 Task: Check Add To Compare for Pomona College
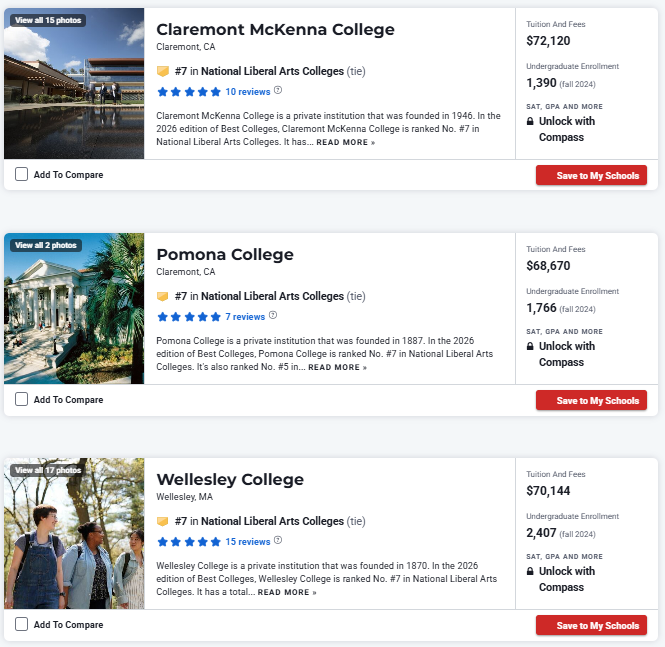click(x=22, y=399)
